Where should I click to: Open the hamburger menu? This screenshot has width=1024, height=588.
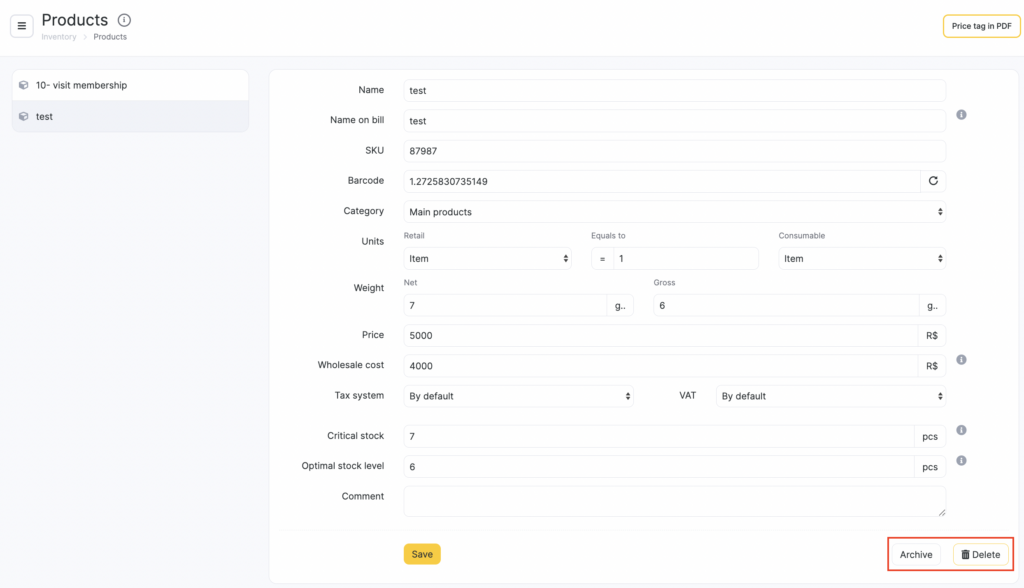tap(22, 26)
